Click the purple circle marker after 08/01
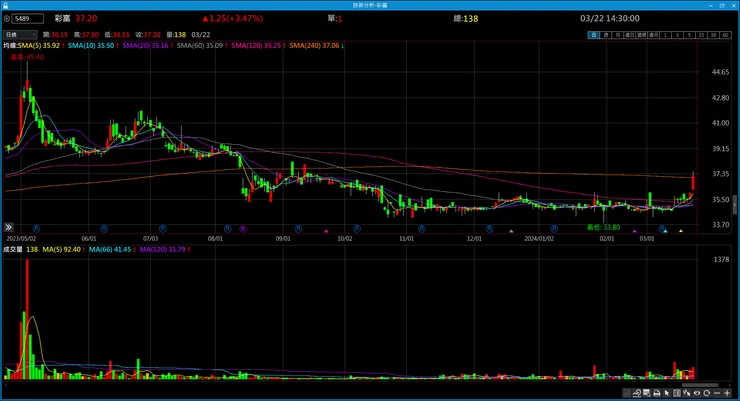 pyautogui.click(x=243, y=229)
